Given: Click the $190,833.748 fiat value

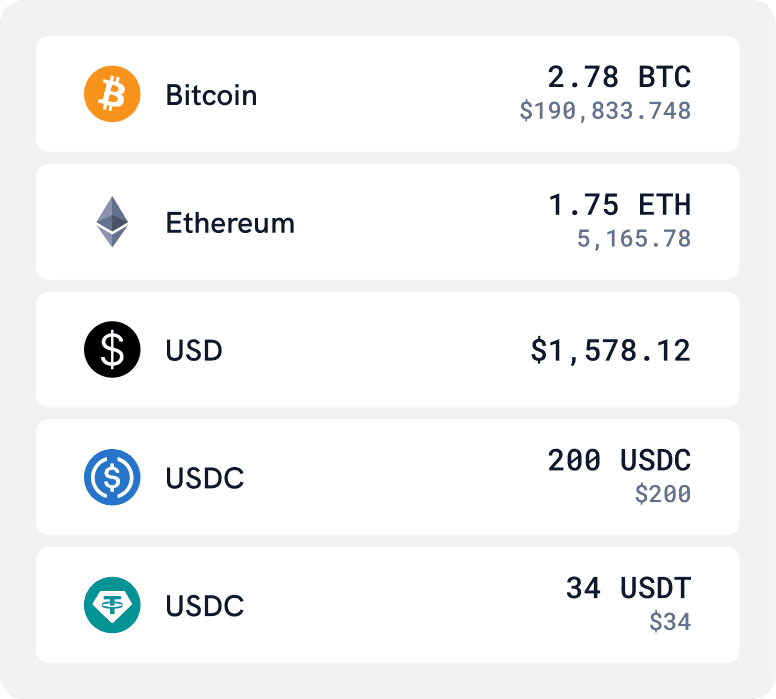Looking at the screenshot, I should click(x=605, y=111).
